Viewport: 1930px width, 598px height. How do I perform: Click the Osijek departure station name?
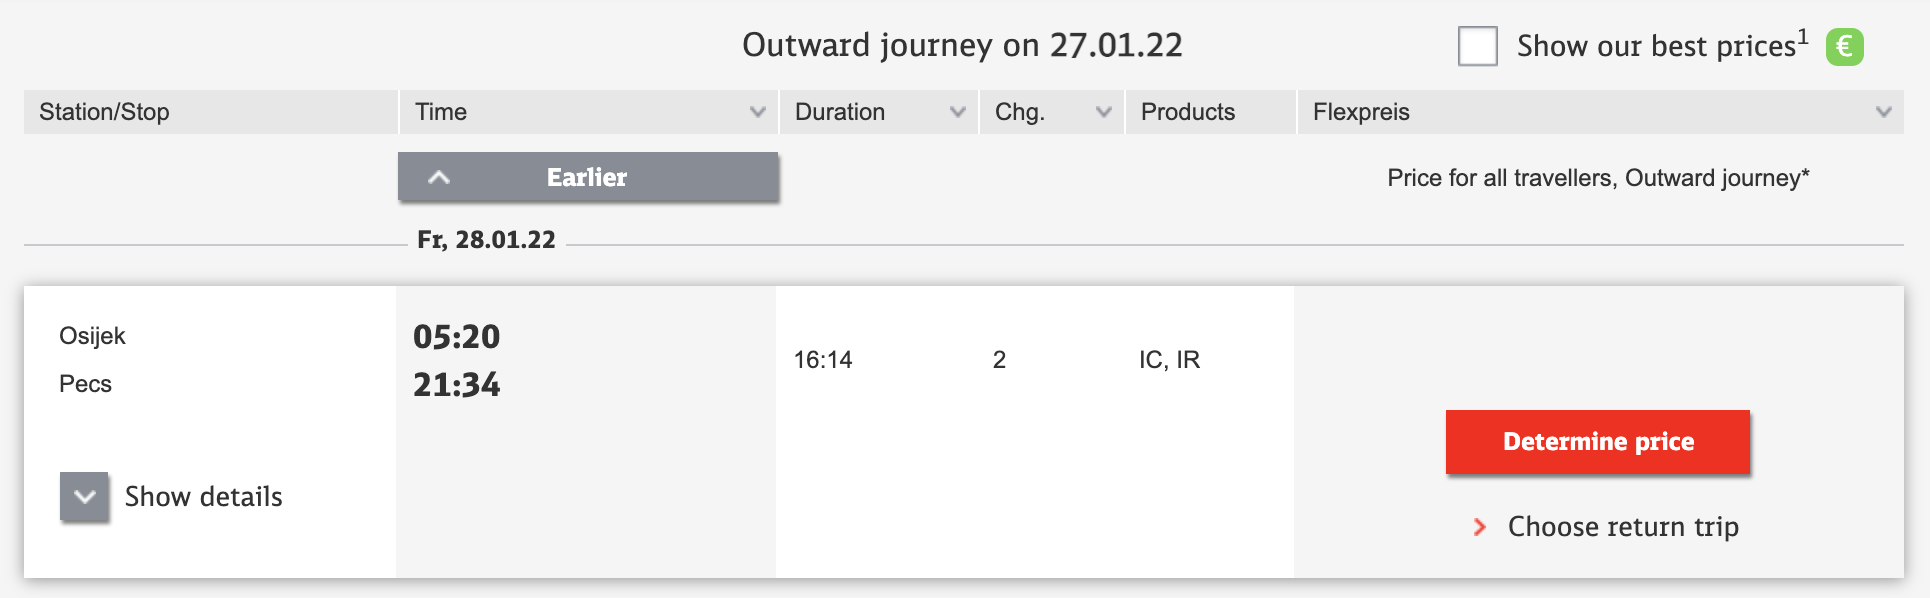coord(92,336)
